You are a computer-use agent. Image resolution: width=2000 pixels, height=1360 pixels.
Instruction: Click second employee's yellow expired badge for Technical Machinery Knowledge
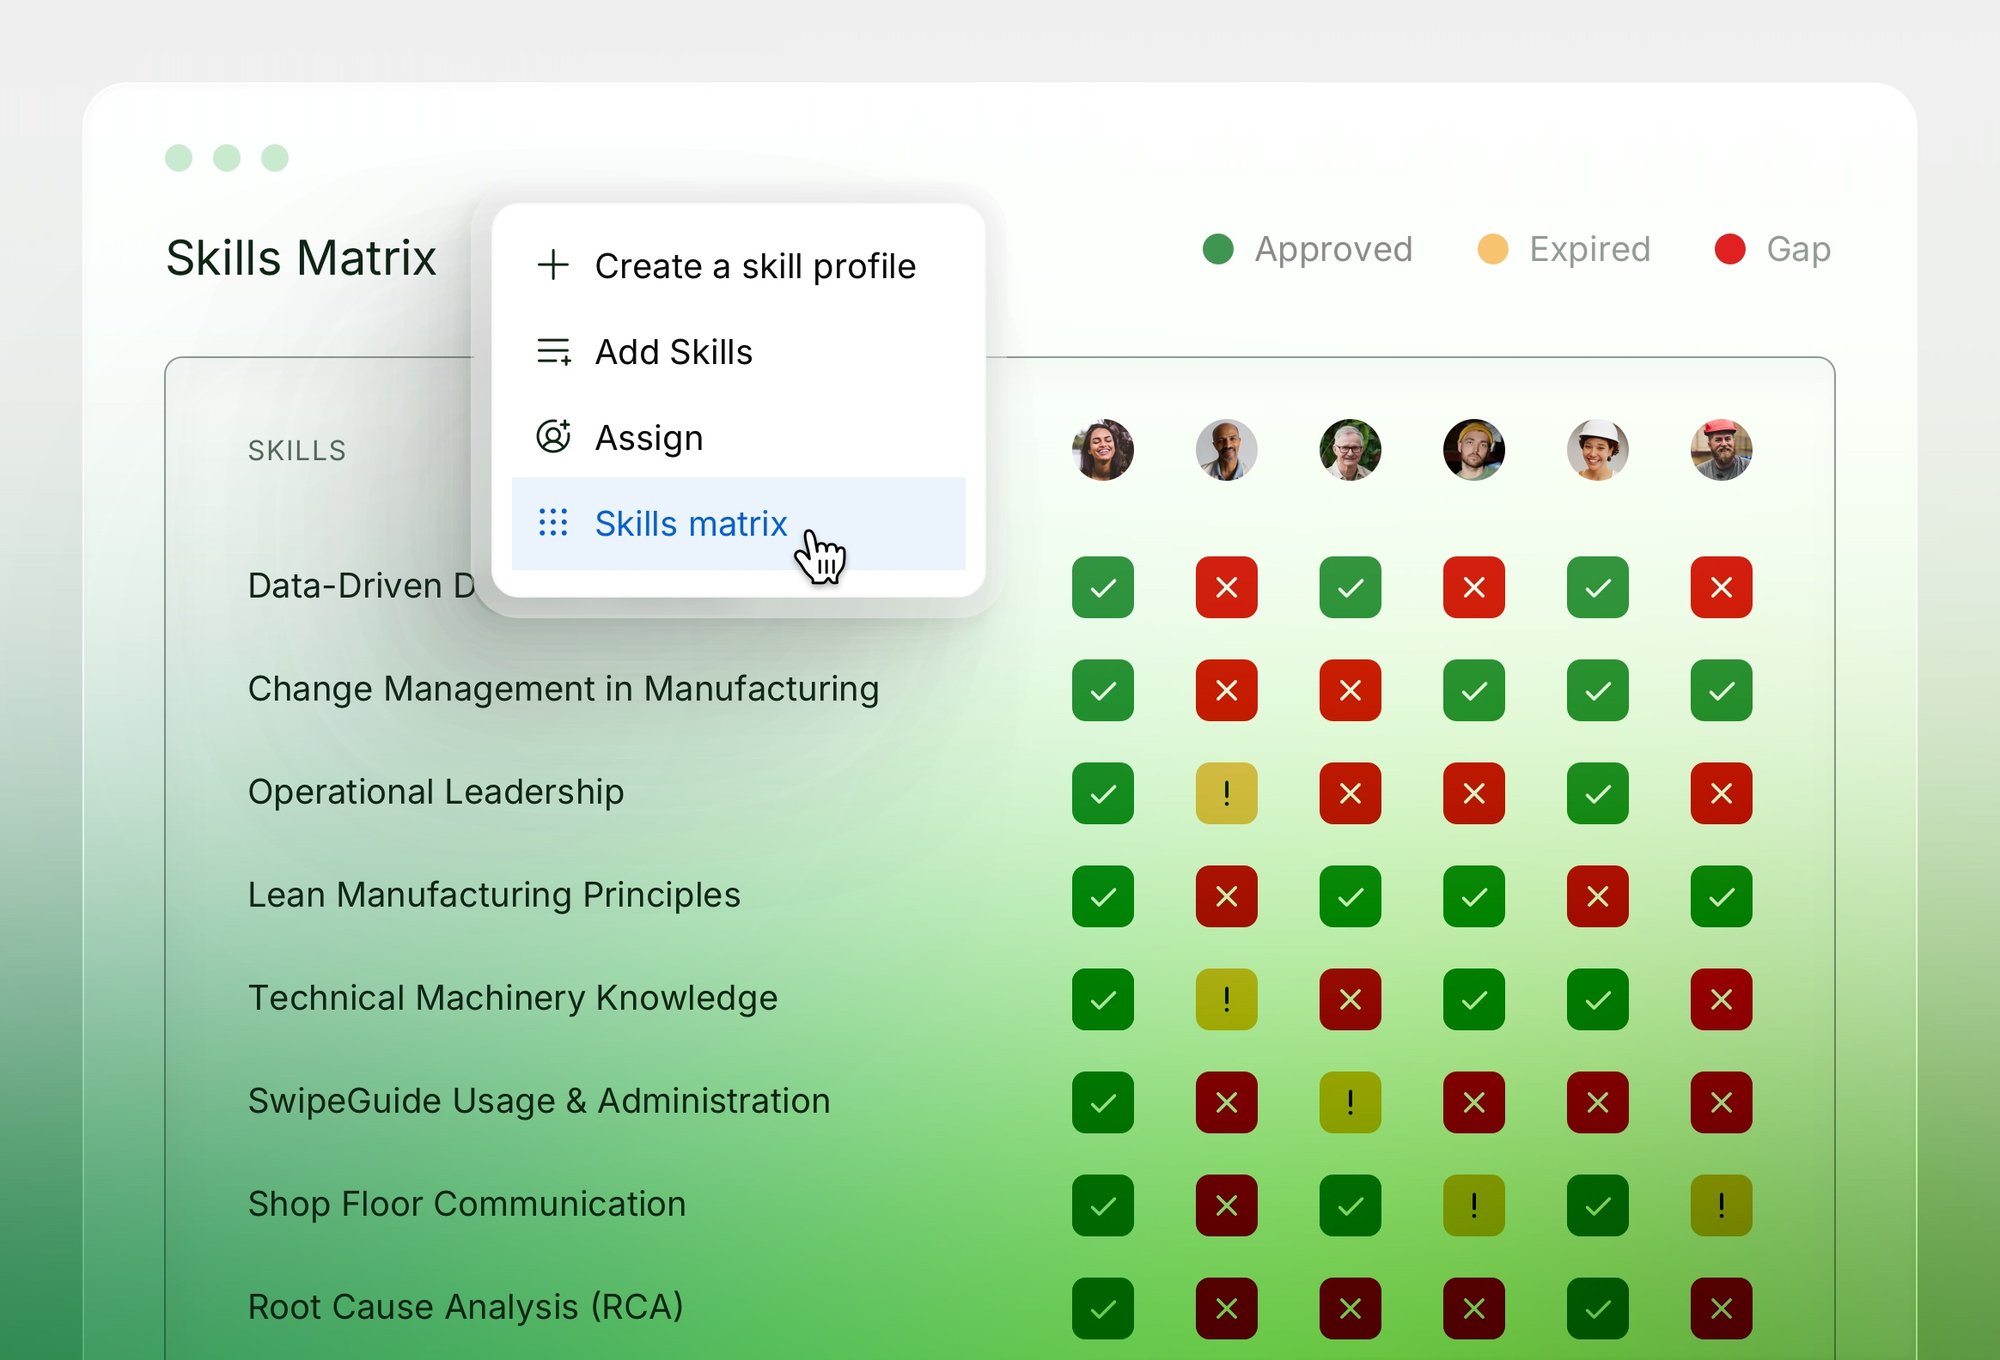pyautogui.click(x=1227, y=1000)
